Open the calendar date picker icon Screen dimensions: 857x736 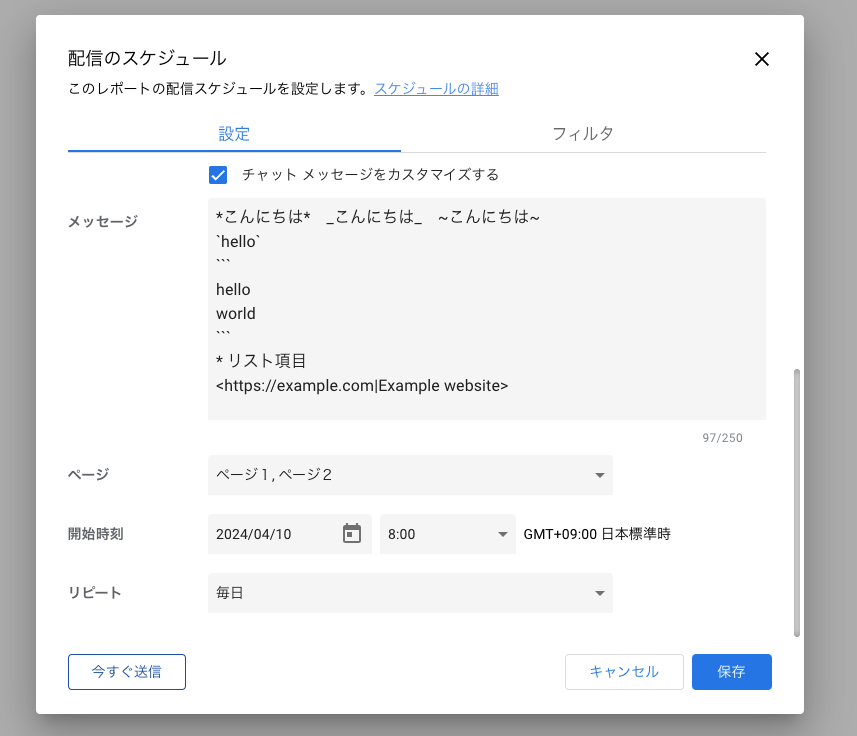(x=352, y=534)
